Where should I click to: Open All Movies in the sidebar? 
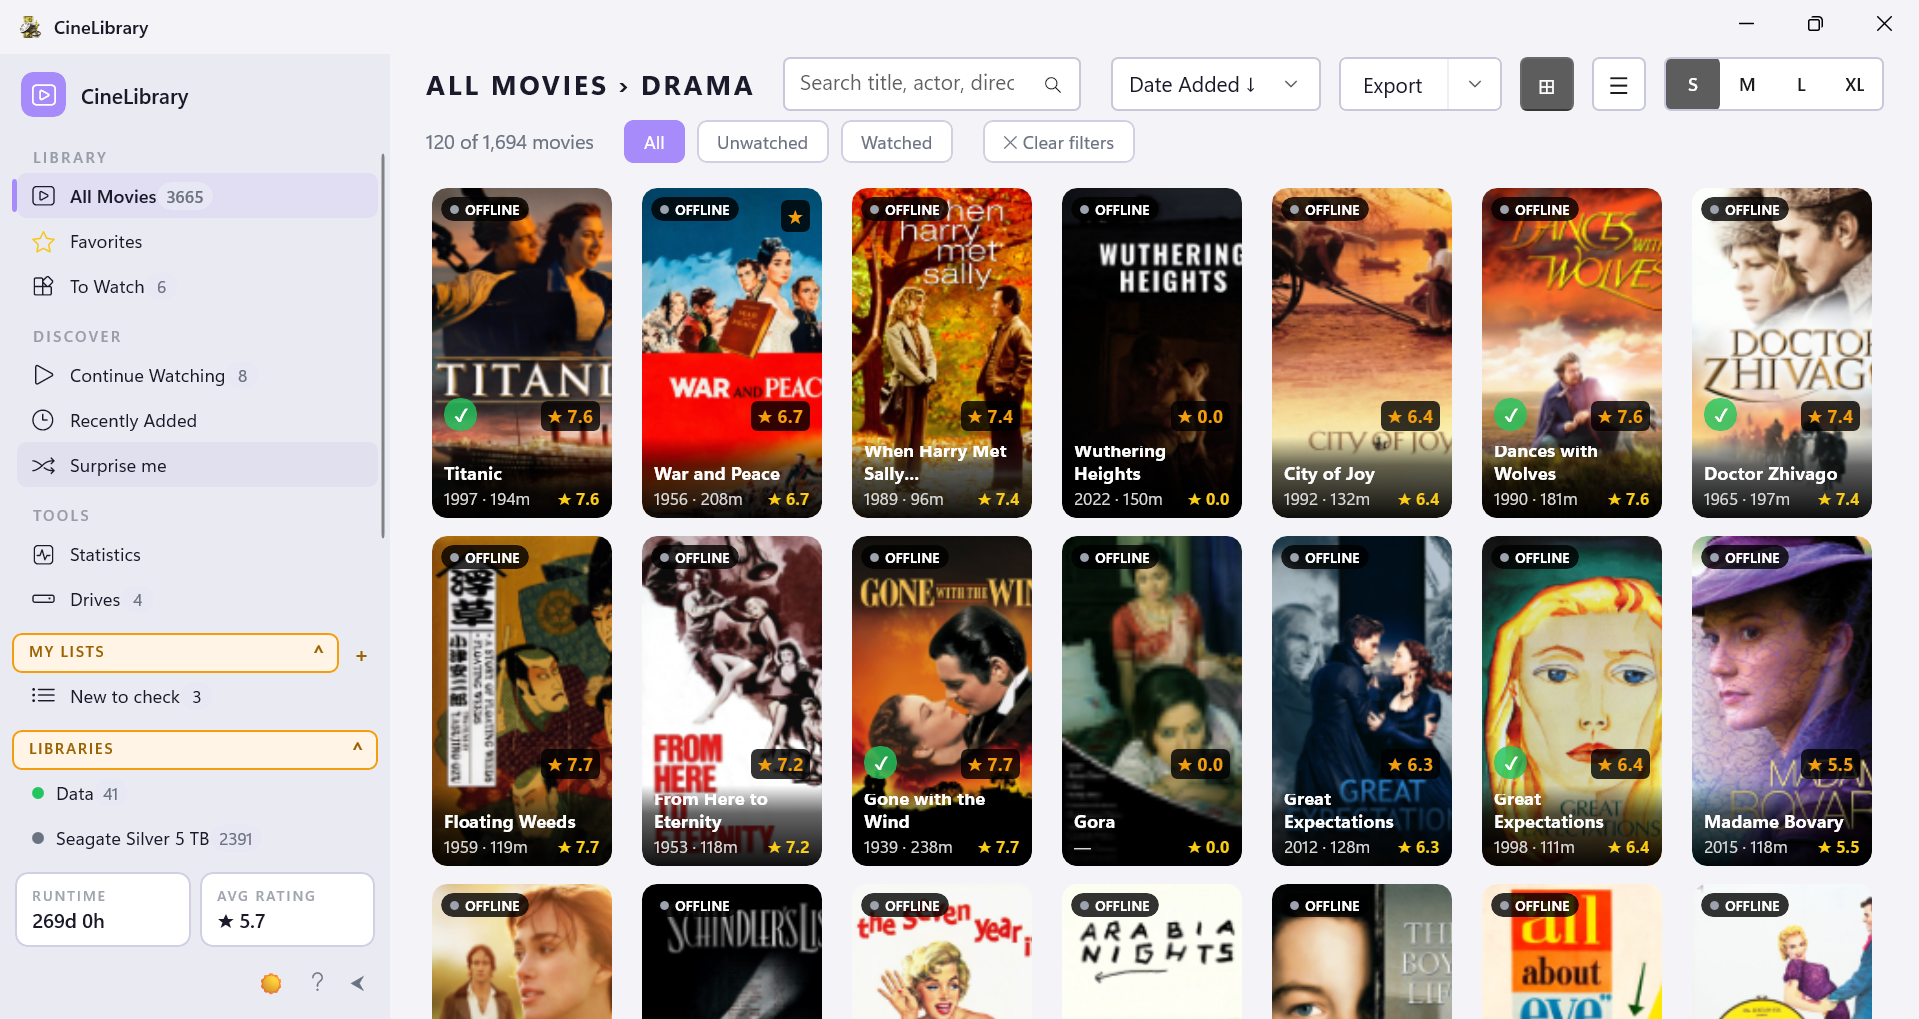(197, 196)
